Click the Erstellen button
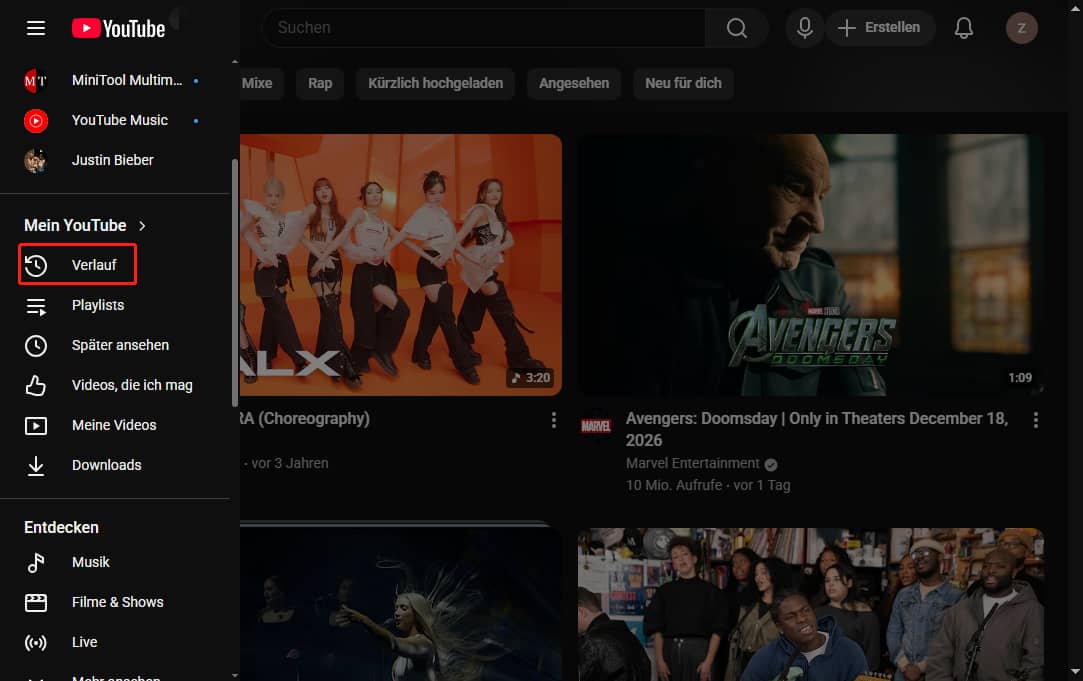The image size is (1083, 681). [x=881, y=28]
